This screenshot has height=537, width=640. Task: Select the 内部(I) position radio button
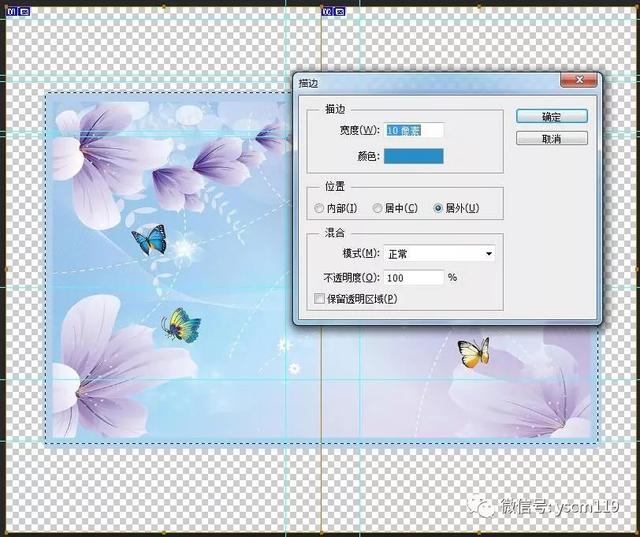(319, 208)
